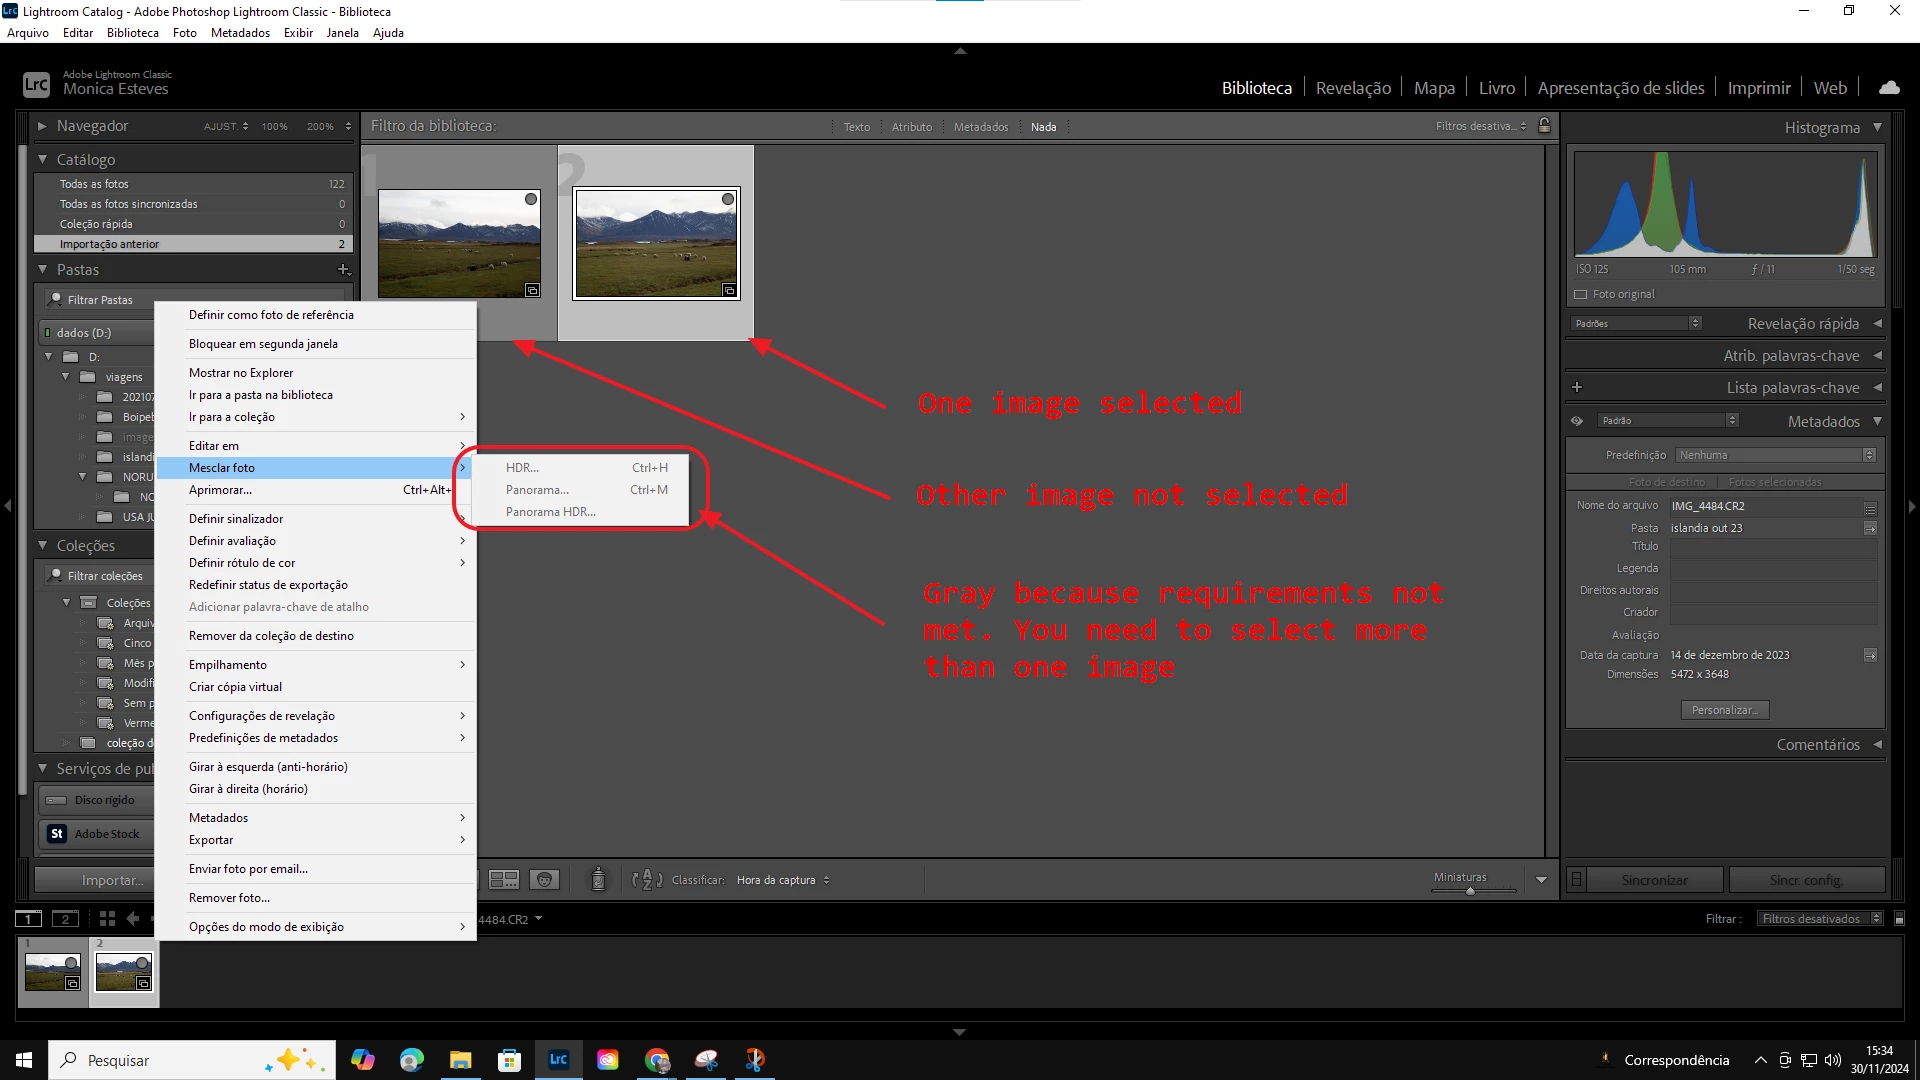Choose Criar cópia virtual menu entry
The image size is (1920, 1080).
[x=235, y=687]
